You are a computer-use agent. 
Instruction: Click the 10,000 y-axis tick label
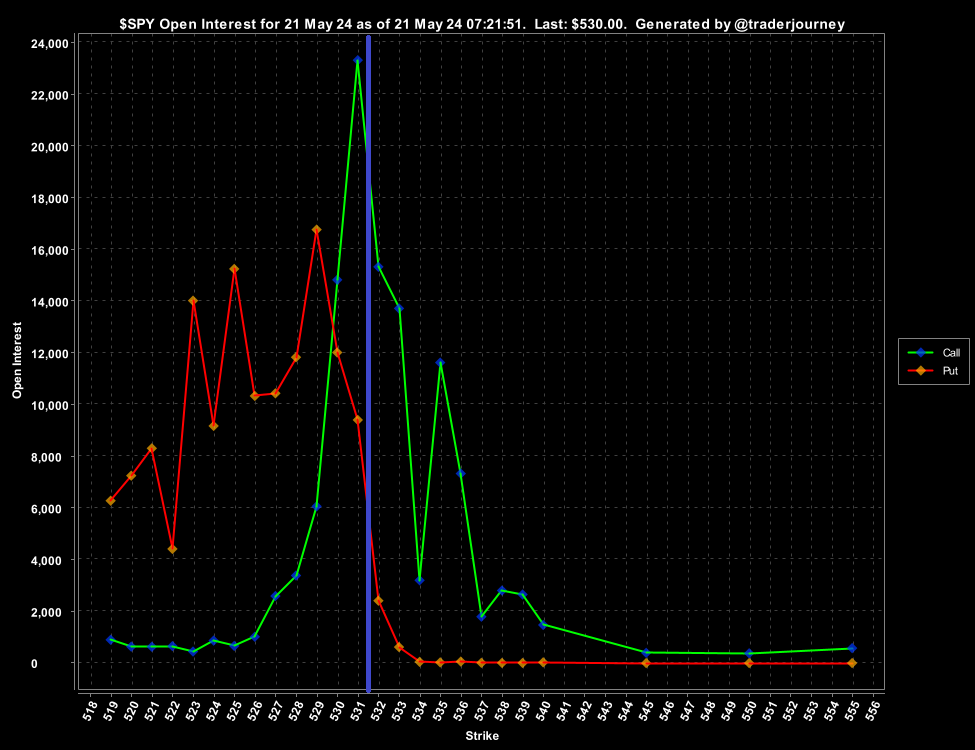click(50, 405)
